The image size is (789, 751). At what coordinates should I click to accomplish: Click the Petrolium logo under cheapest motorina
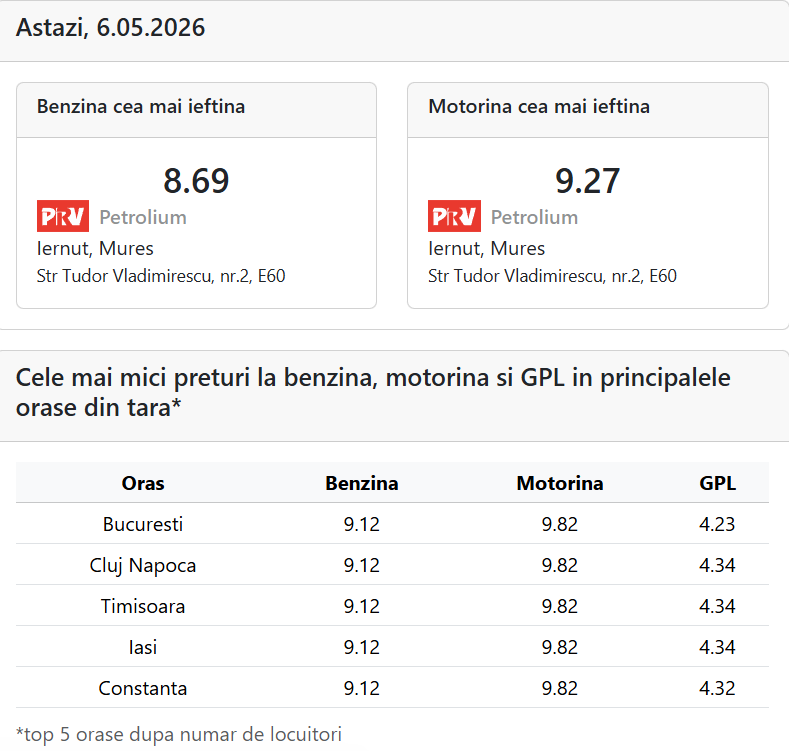pyautogui.click(x=454, y=216)
